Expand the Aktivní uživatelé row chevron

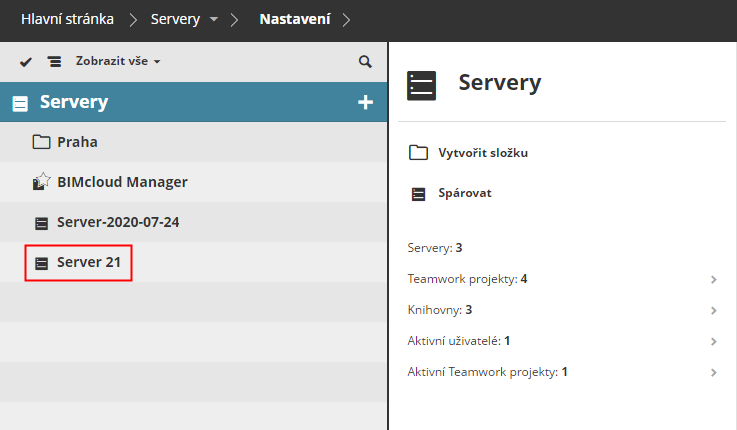click(x=714, y=341)
